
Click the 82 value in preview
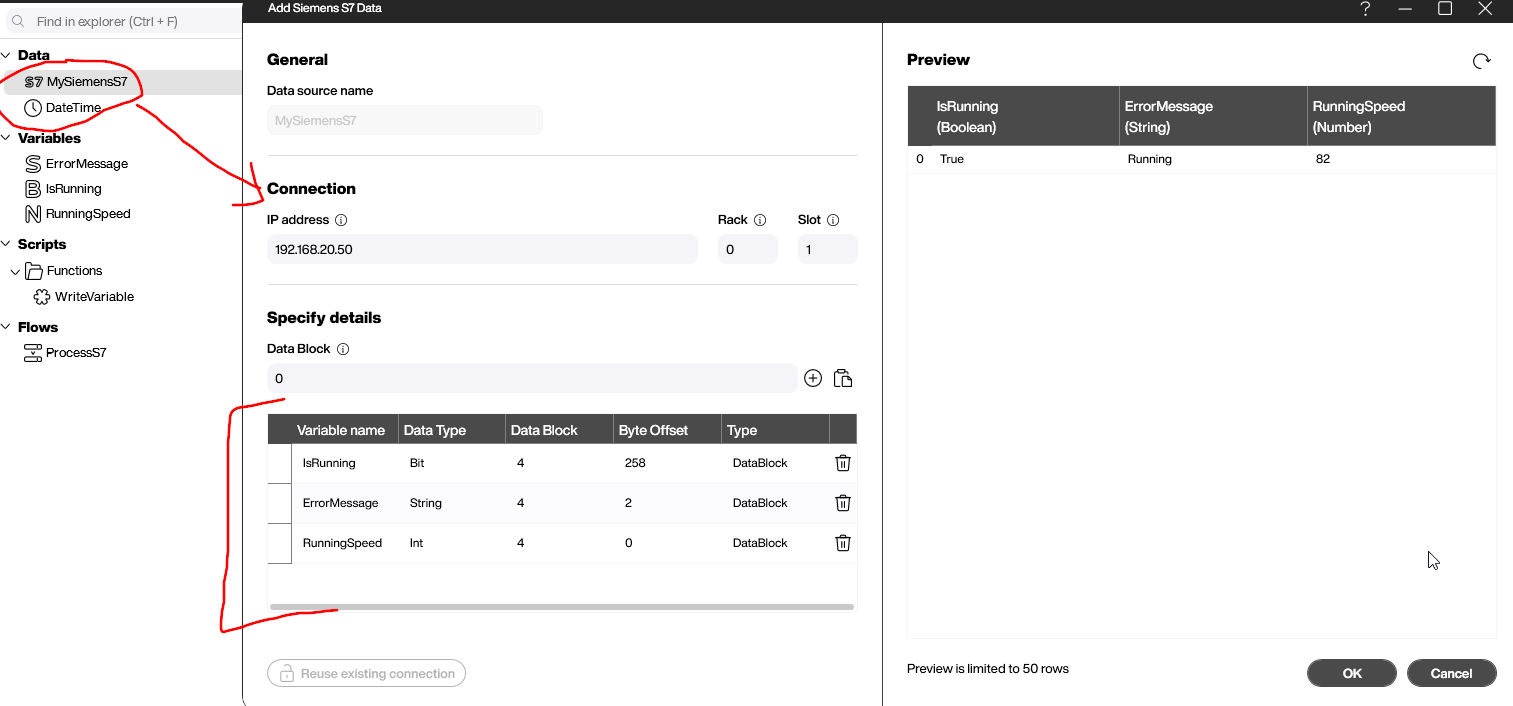point(1323,159)
